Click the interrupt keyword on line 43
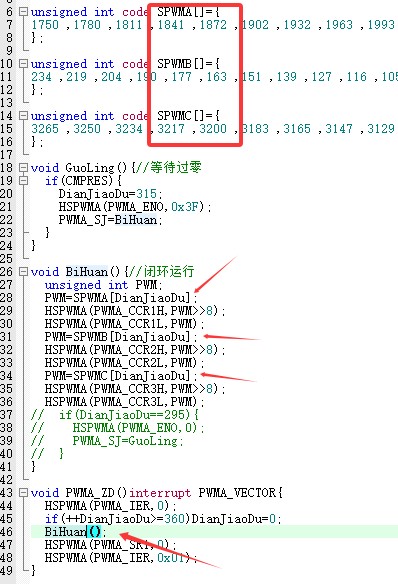 click(160, 493)
